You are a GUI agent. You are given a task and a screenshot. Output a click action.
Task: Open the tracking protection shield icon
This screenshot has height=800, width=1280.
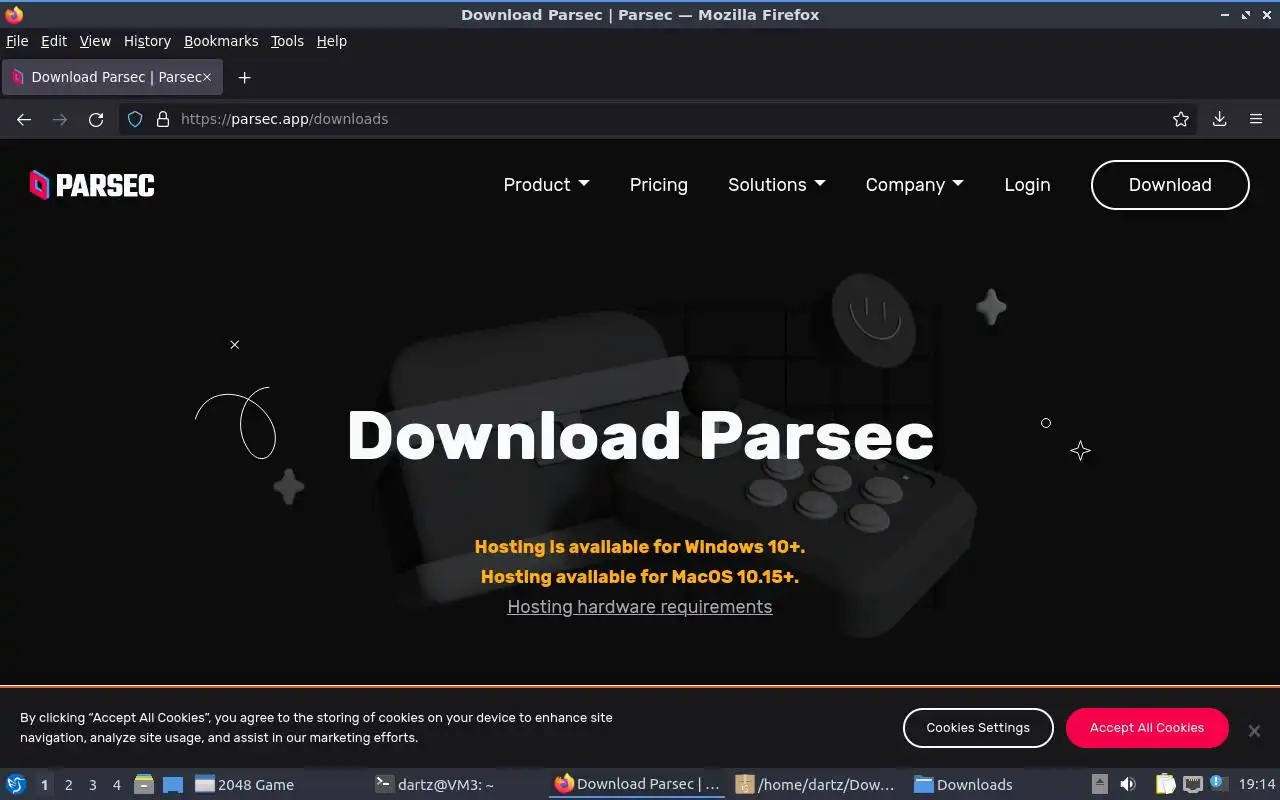[135, 119]
